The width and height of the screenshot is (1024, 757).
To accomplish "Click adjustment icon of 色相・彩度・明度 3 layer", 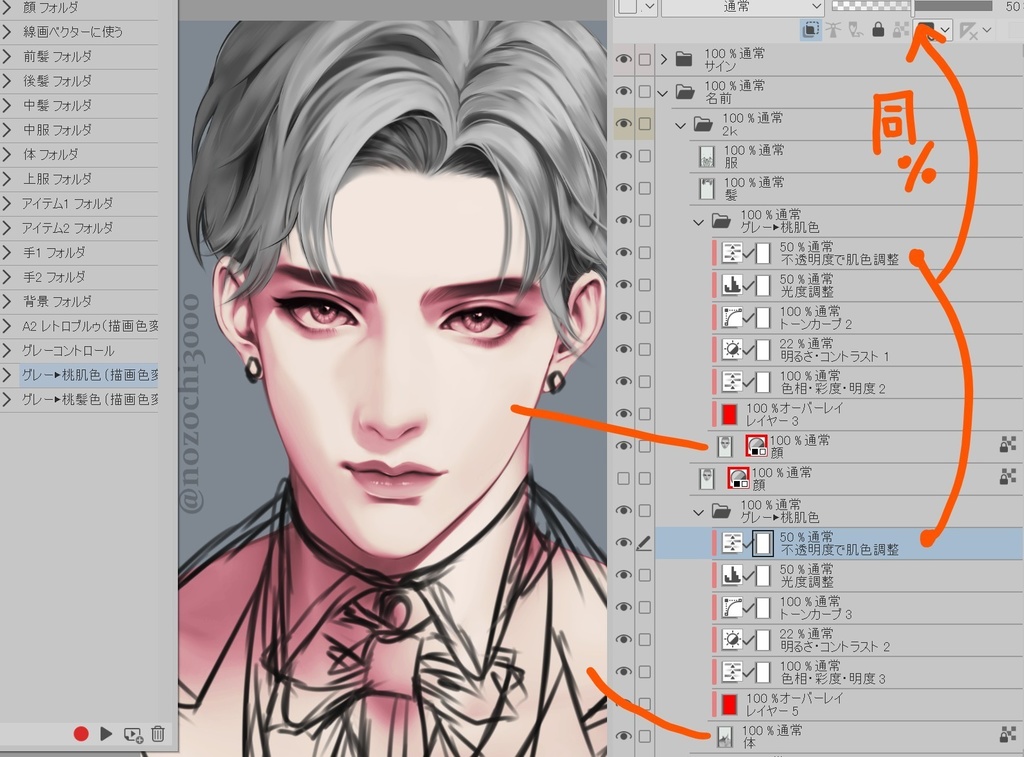I will [x=732, y=671].
